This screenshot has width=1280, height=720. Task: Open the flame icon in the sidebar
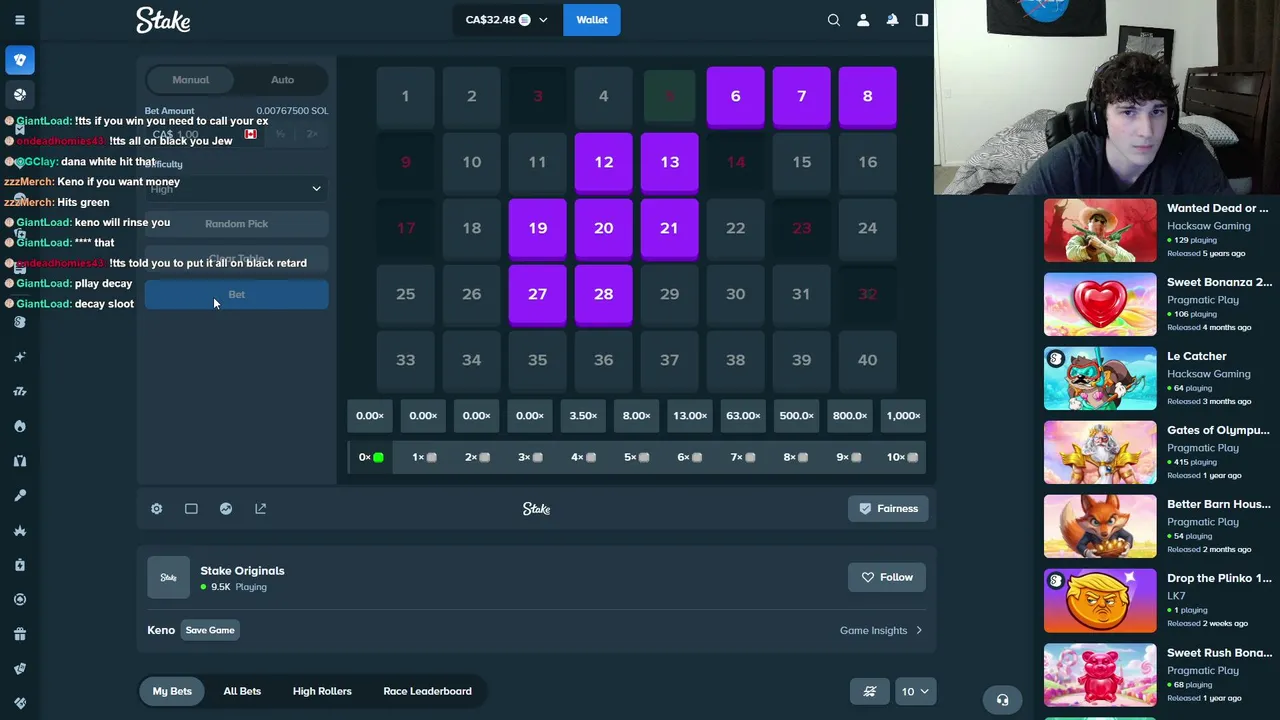pos(20,426)
